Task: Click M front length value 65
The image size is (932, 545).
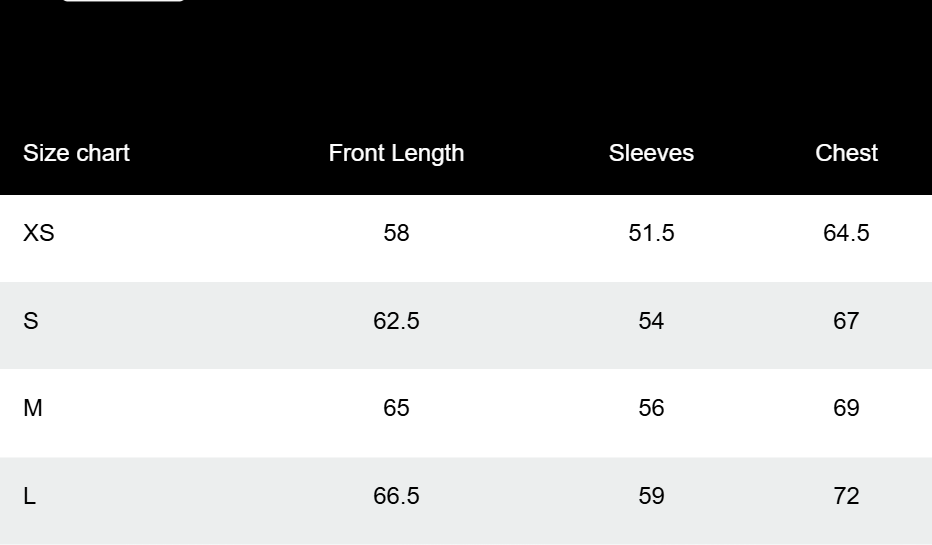Action: tap(396, 408)
